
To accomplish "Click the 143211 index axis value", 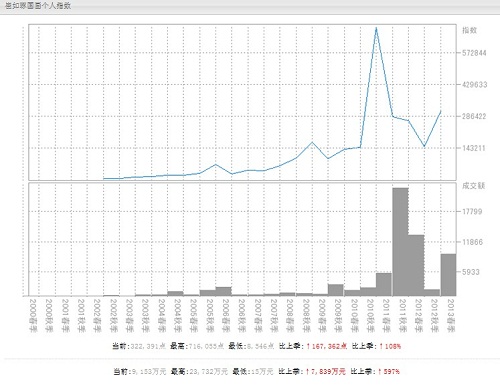I will (474, 148).
